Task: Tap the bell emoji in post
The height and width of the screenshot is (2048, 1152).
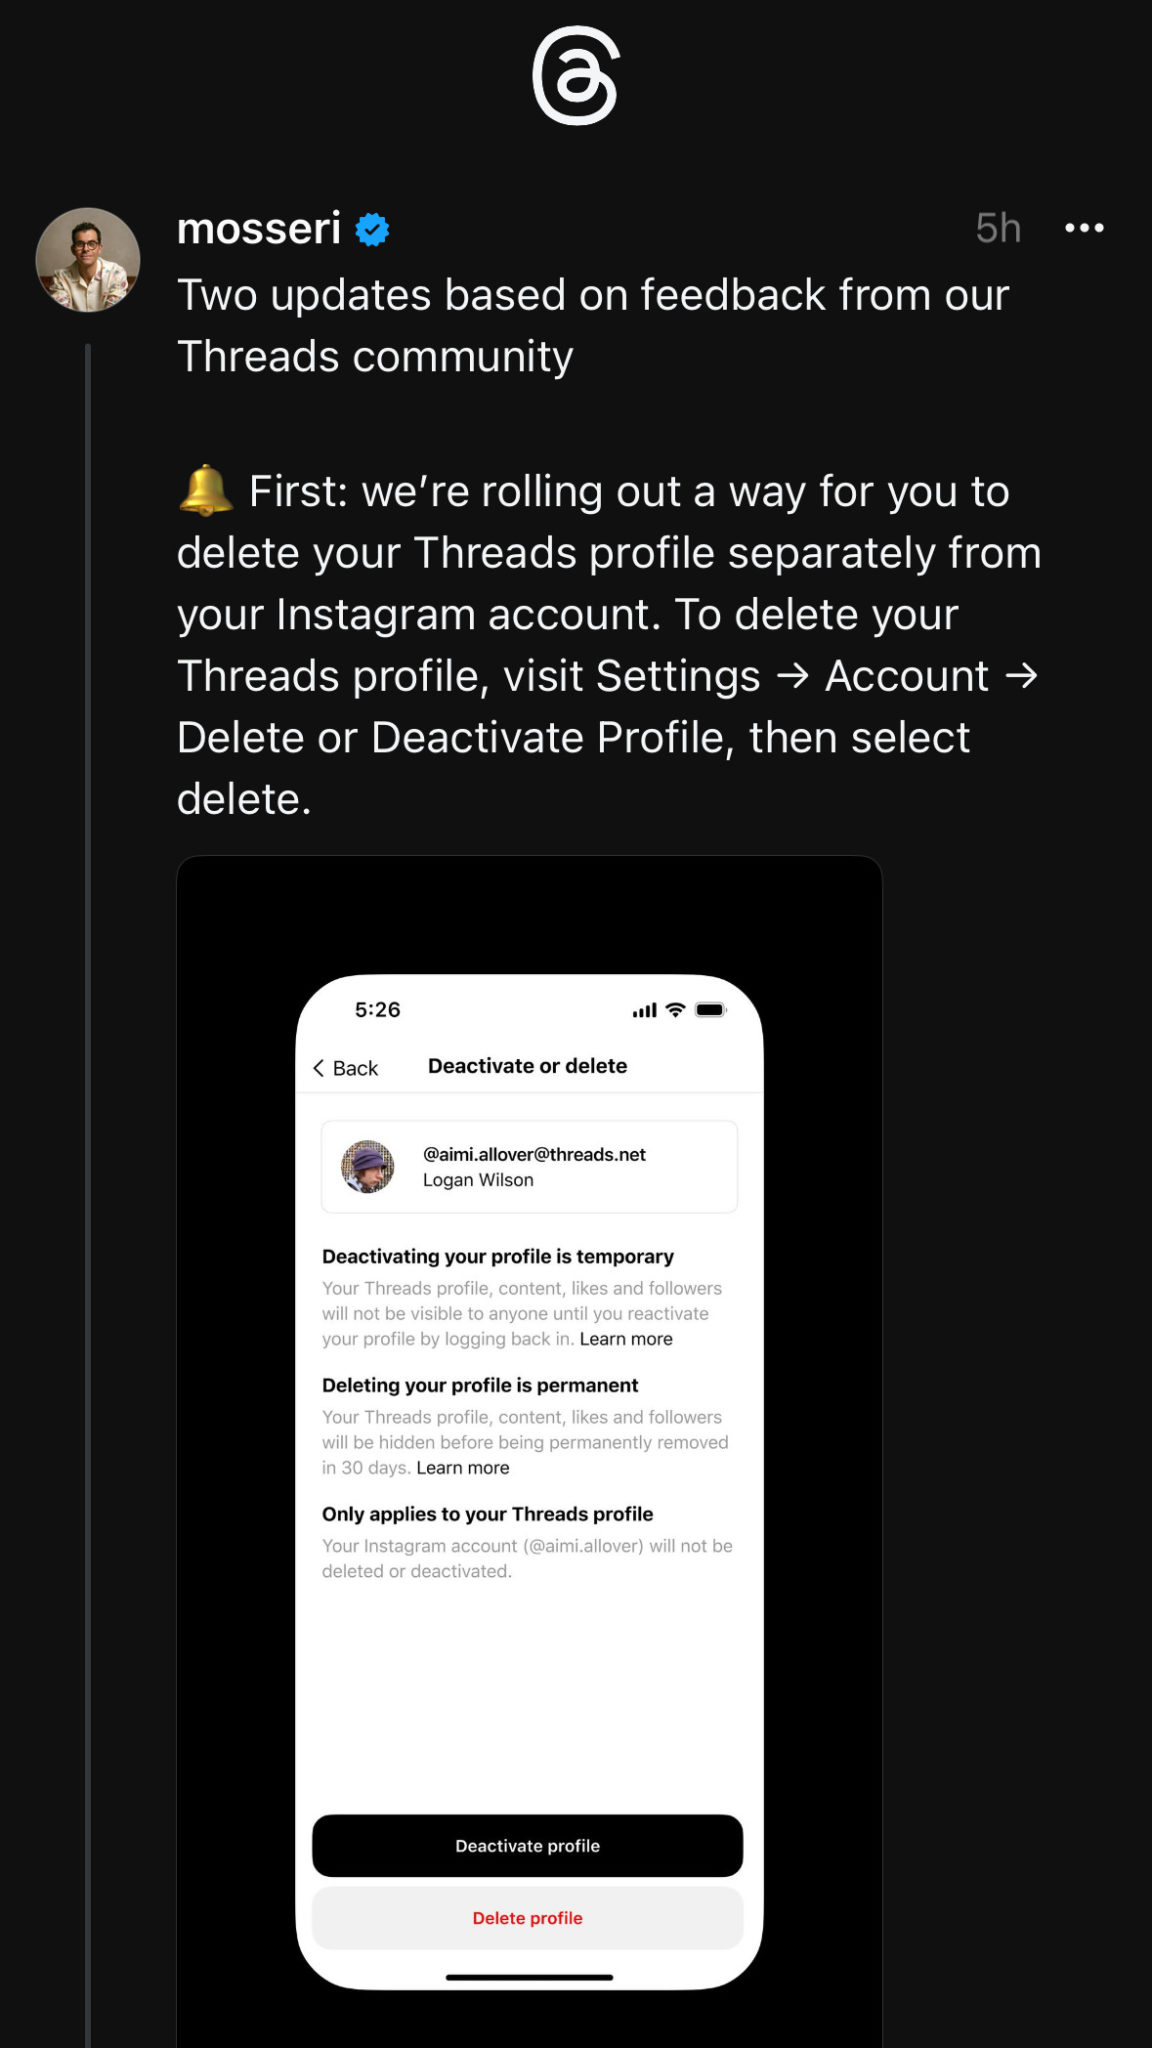Action: (206, 490)
